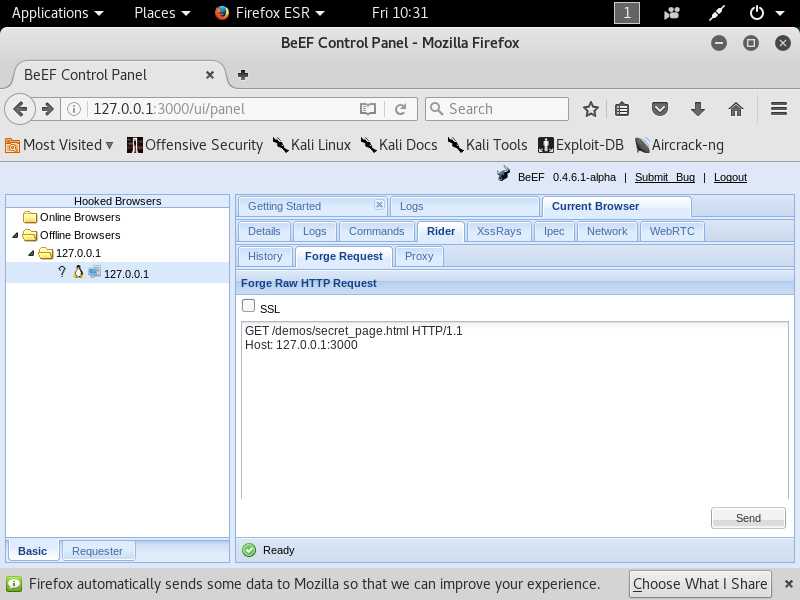
Task: Open the Places menu
Action: pyautogui.click(x=162, y=13)
